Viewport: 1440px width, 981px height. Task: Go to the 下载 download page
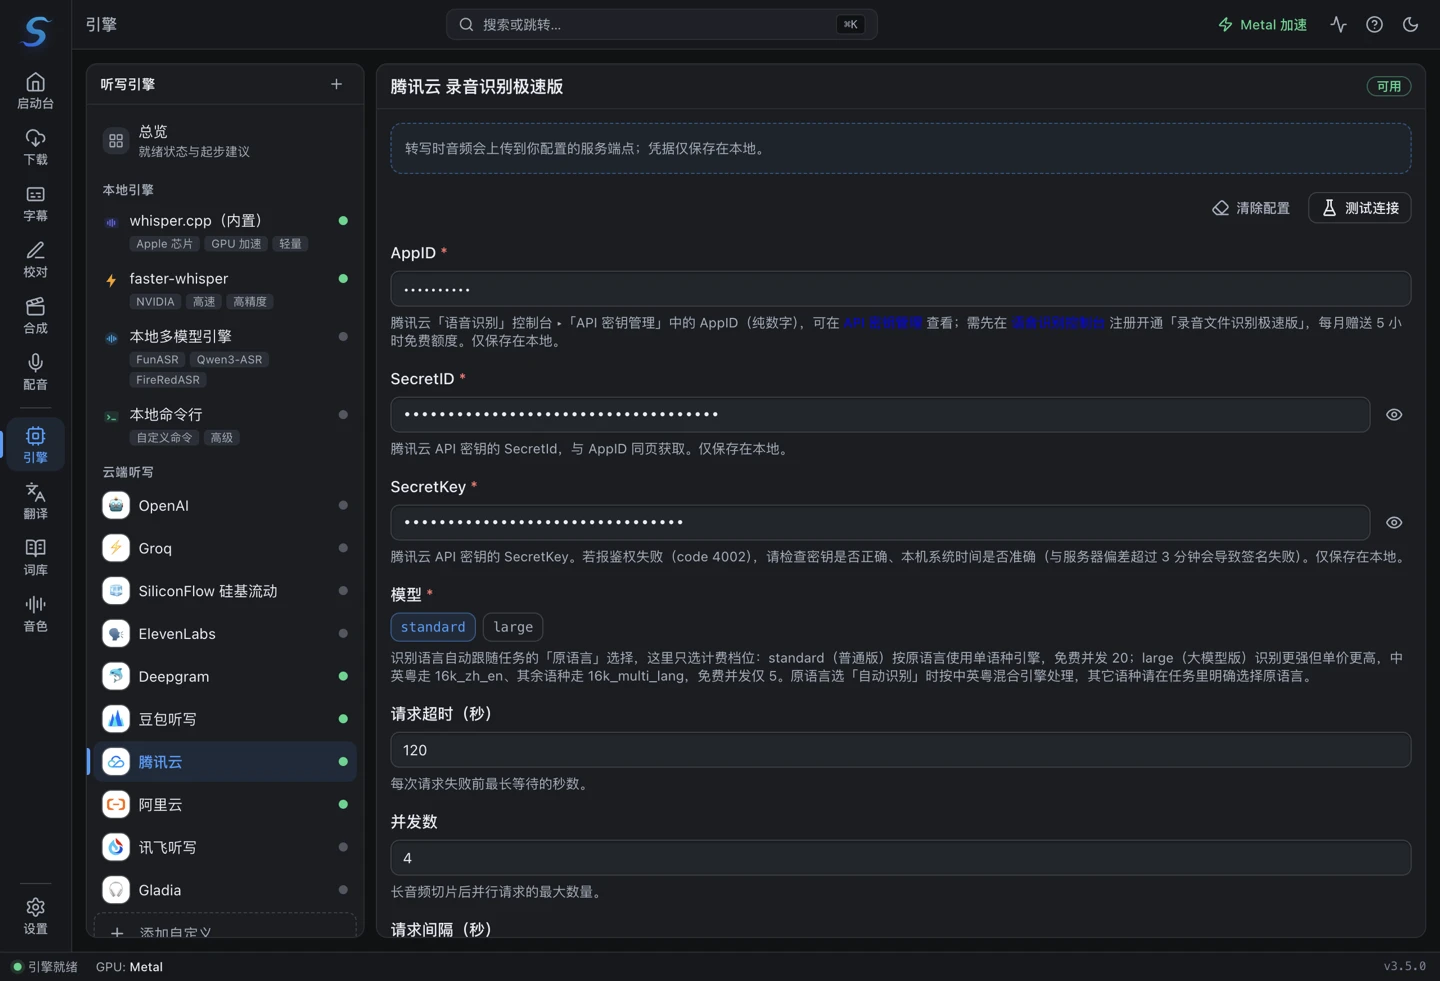tap(35, 147)
